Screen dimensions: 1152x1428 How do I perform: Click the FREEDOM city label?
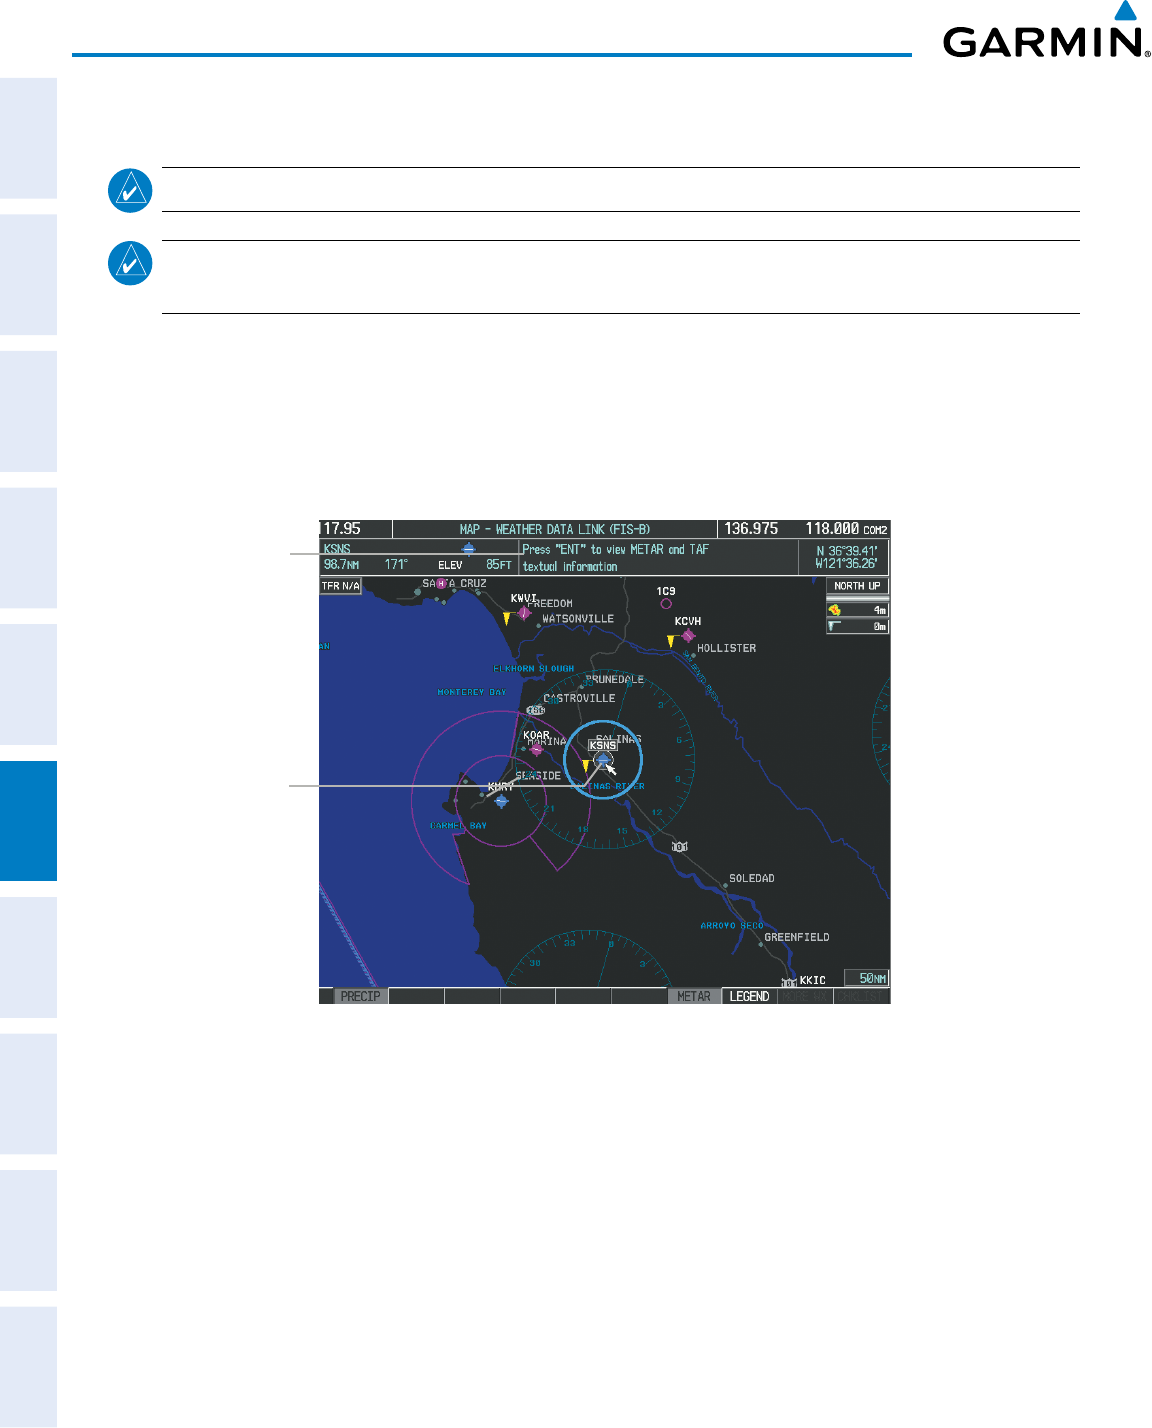click(550, 604)
